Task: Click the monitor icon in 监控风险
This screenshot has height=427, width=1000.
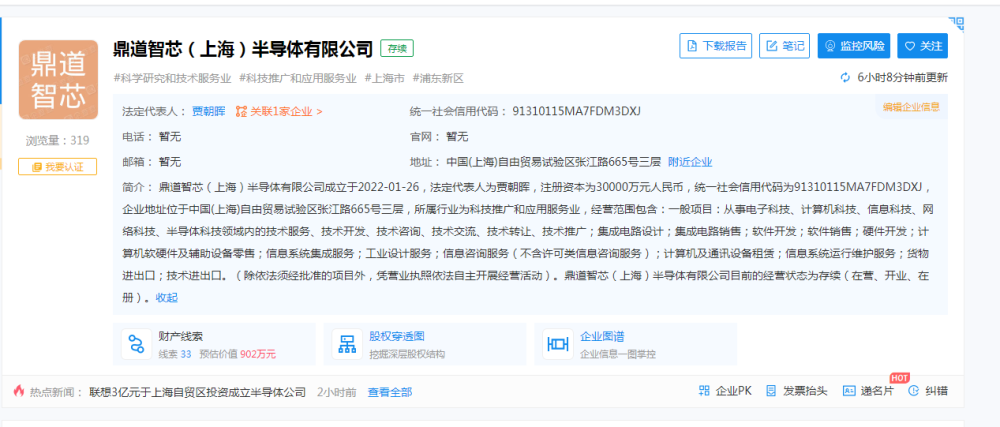Action: 830,46
